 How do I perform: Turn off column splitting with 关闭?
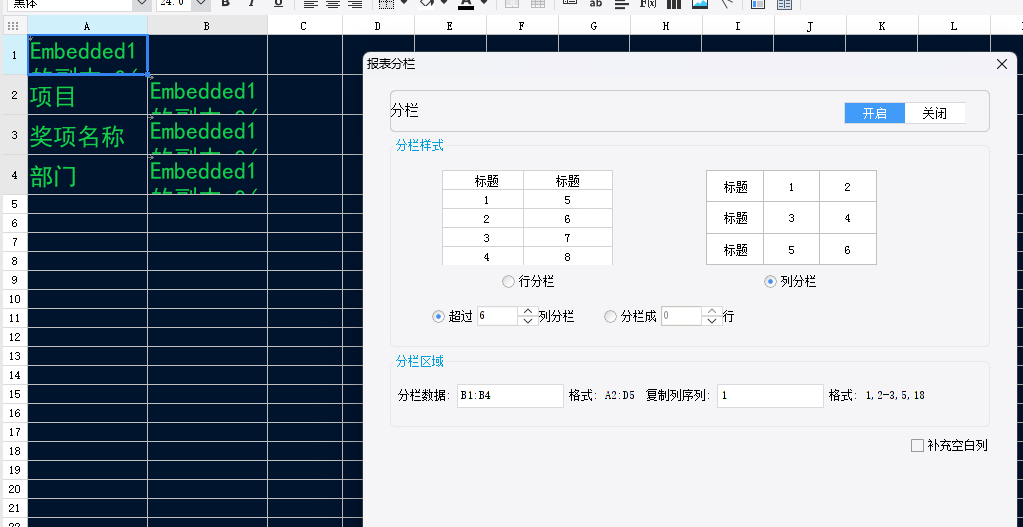934,113
